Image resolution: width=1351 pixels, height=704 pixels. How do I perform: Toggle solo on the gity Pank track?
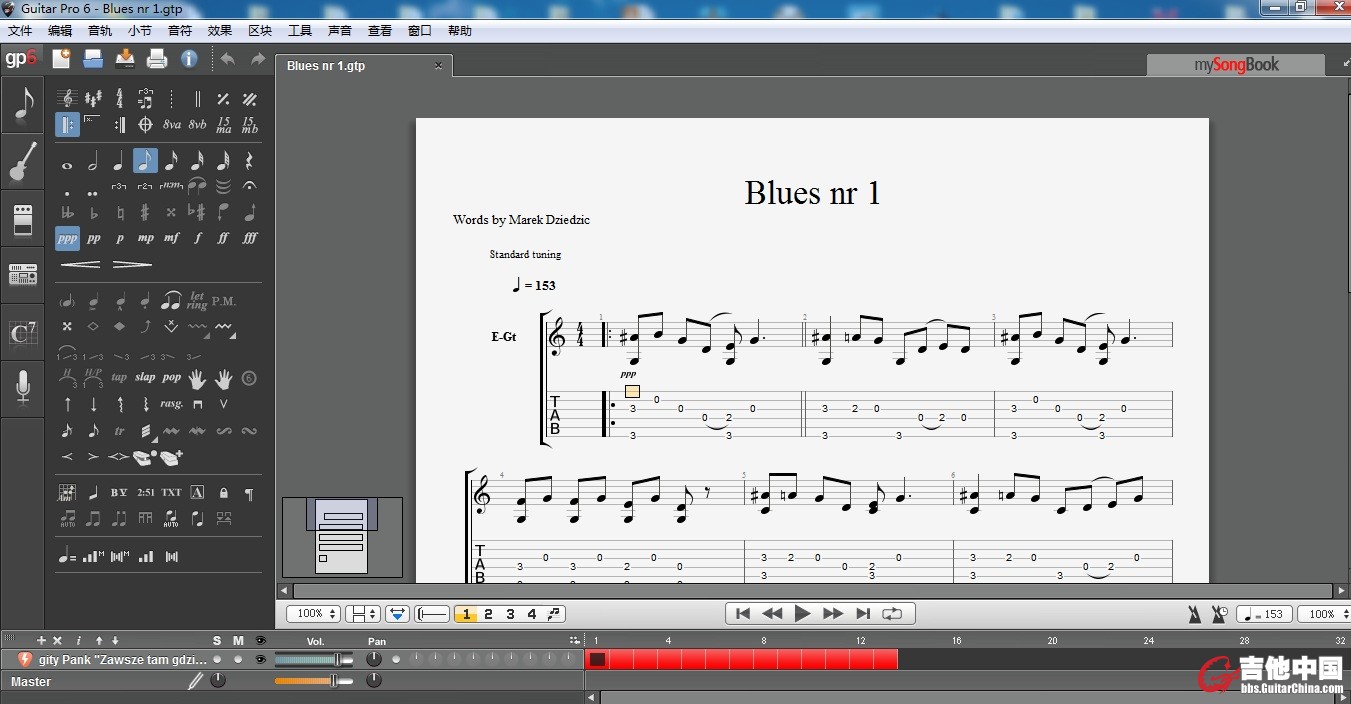click(x=217, y=659)
